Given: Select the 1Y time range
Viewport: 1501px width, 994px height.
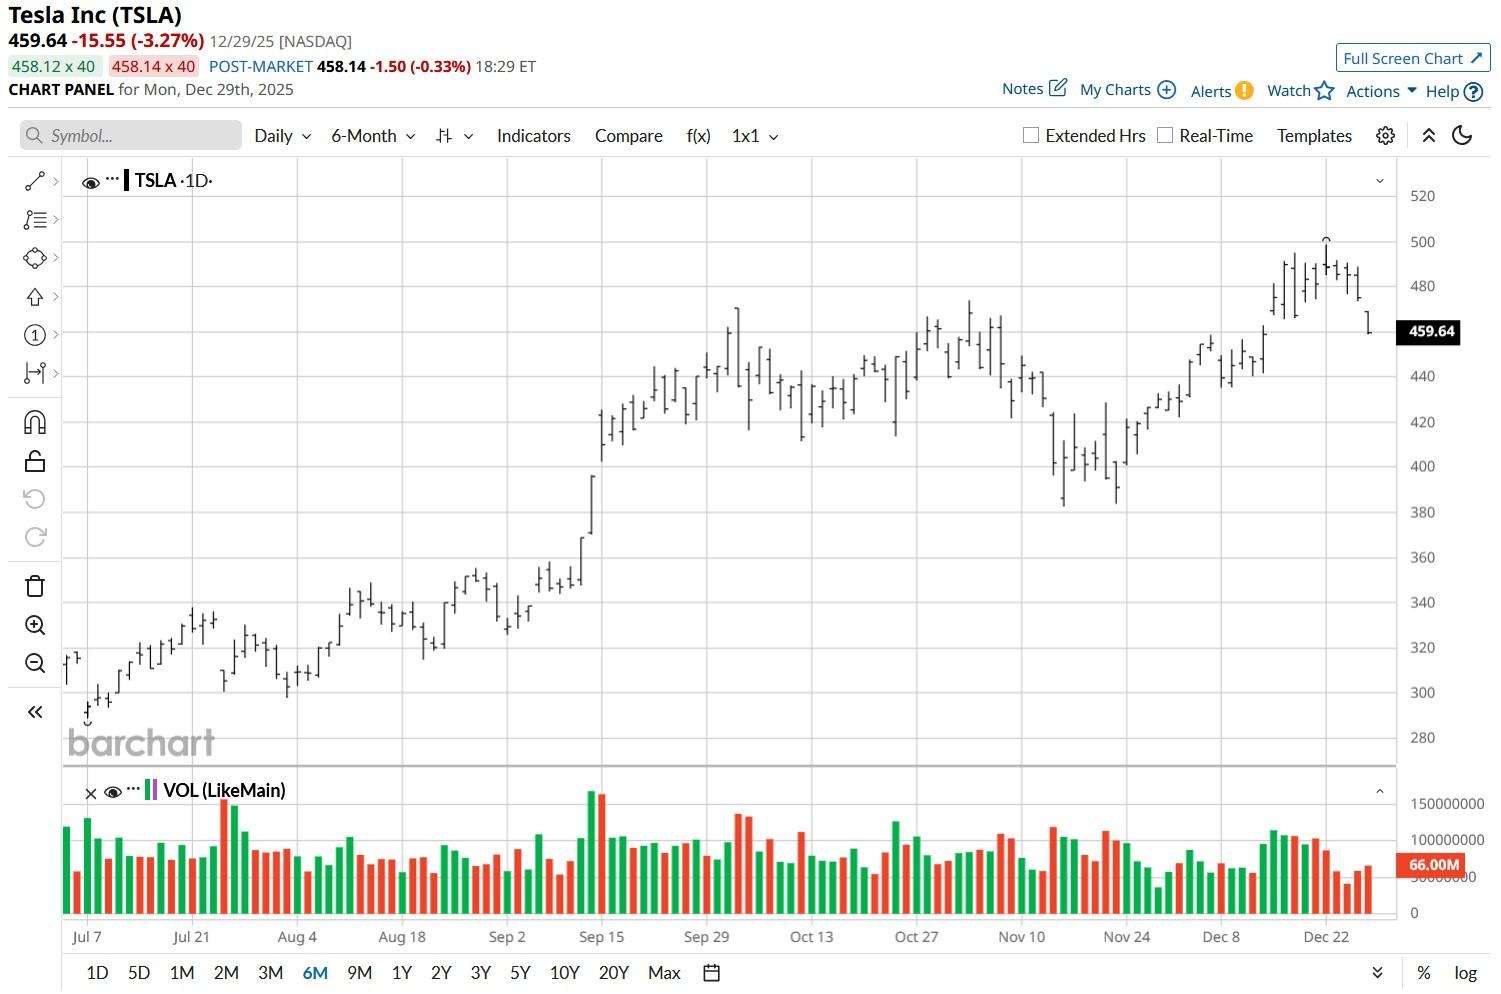Looking at the screenshot, I should (402, 973).
